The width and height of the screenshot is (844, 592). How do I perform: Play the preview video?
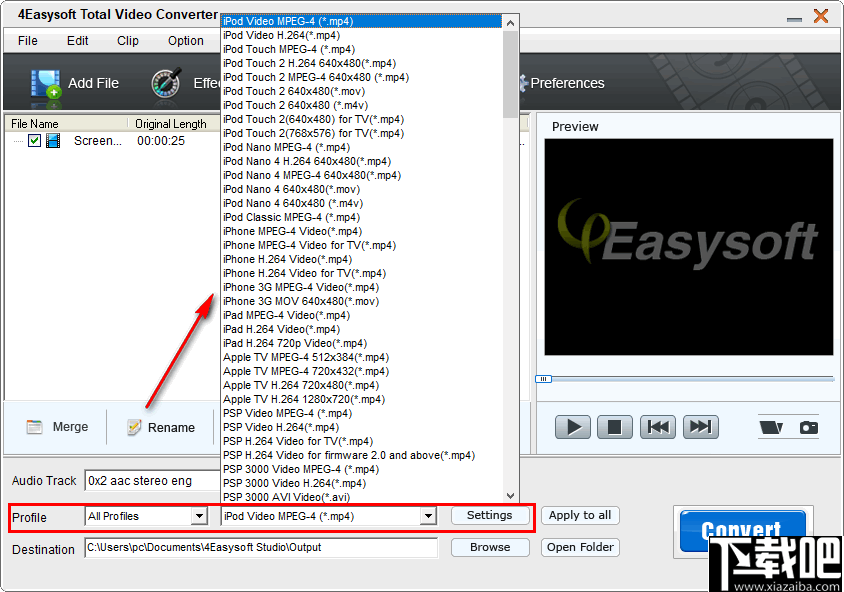pyautogui.click(x=572, y=426)
